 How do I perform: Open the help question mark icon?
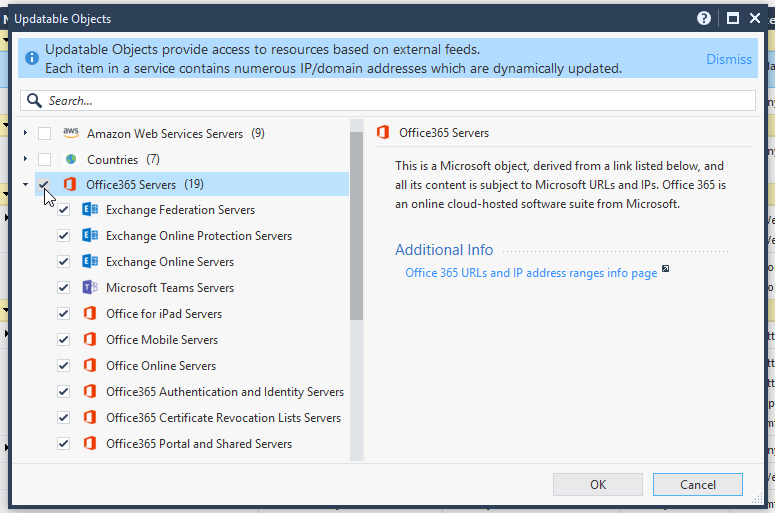point(704,19)
